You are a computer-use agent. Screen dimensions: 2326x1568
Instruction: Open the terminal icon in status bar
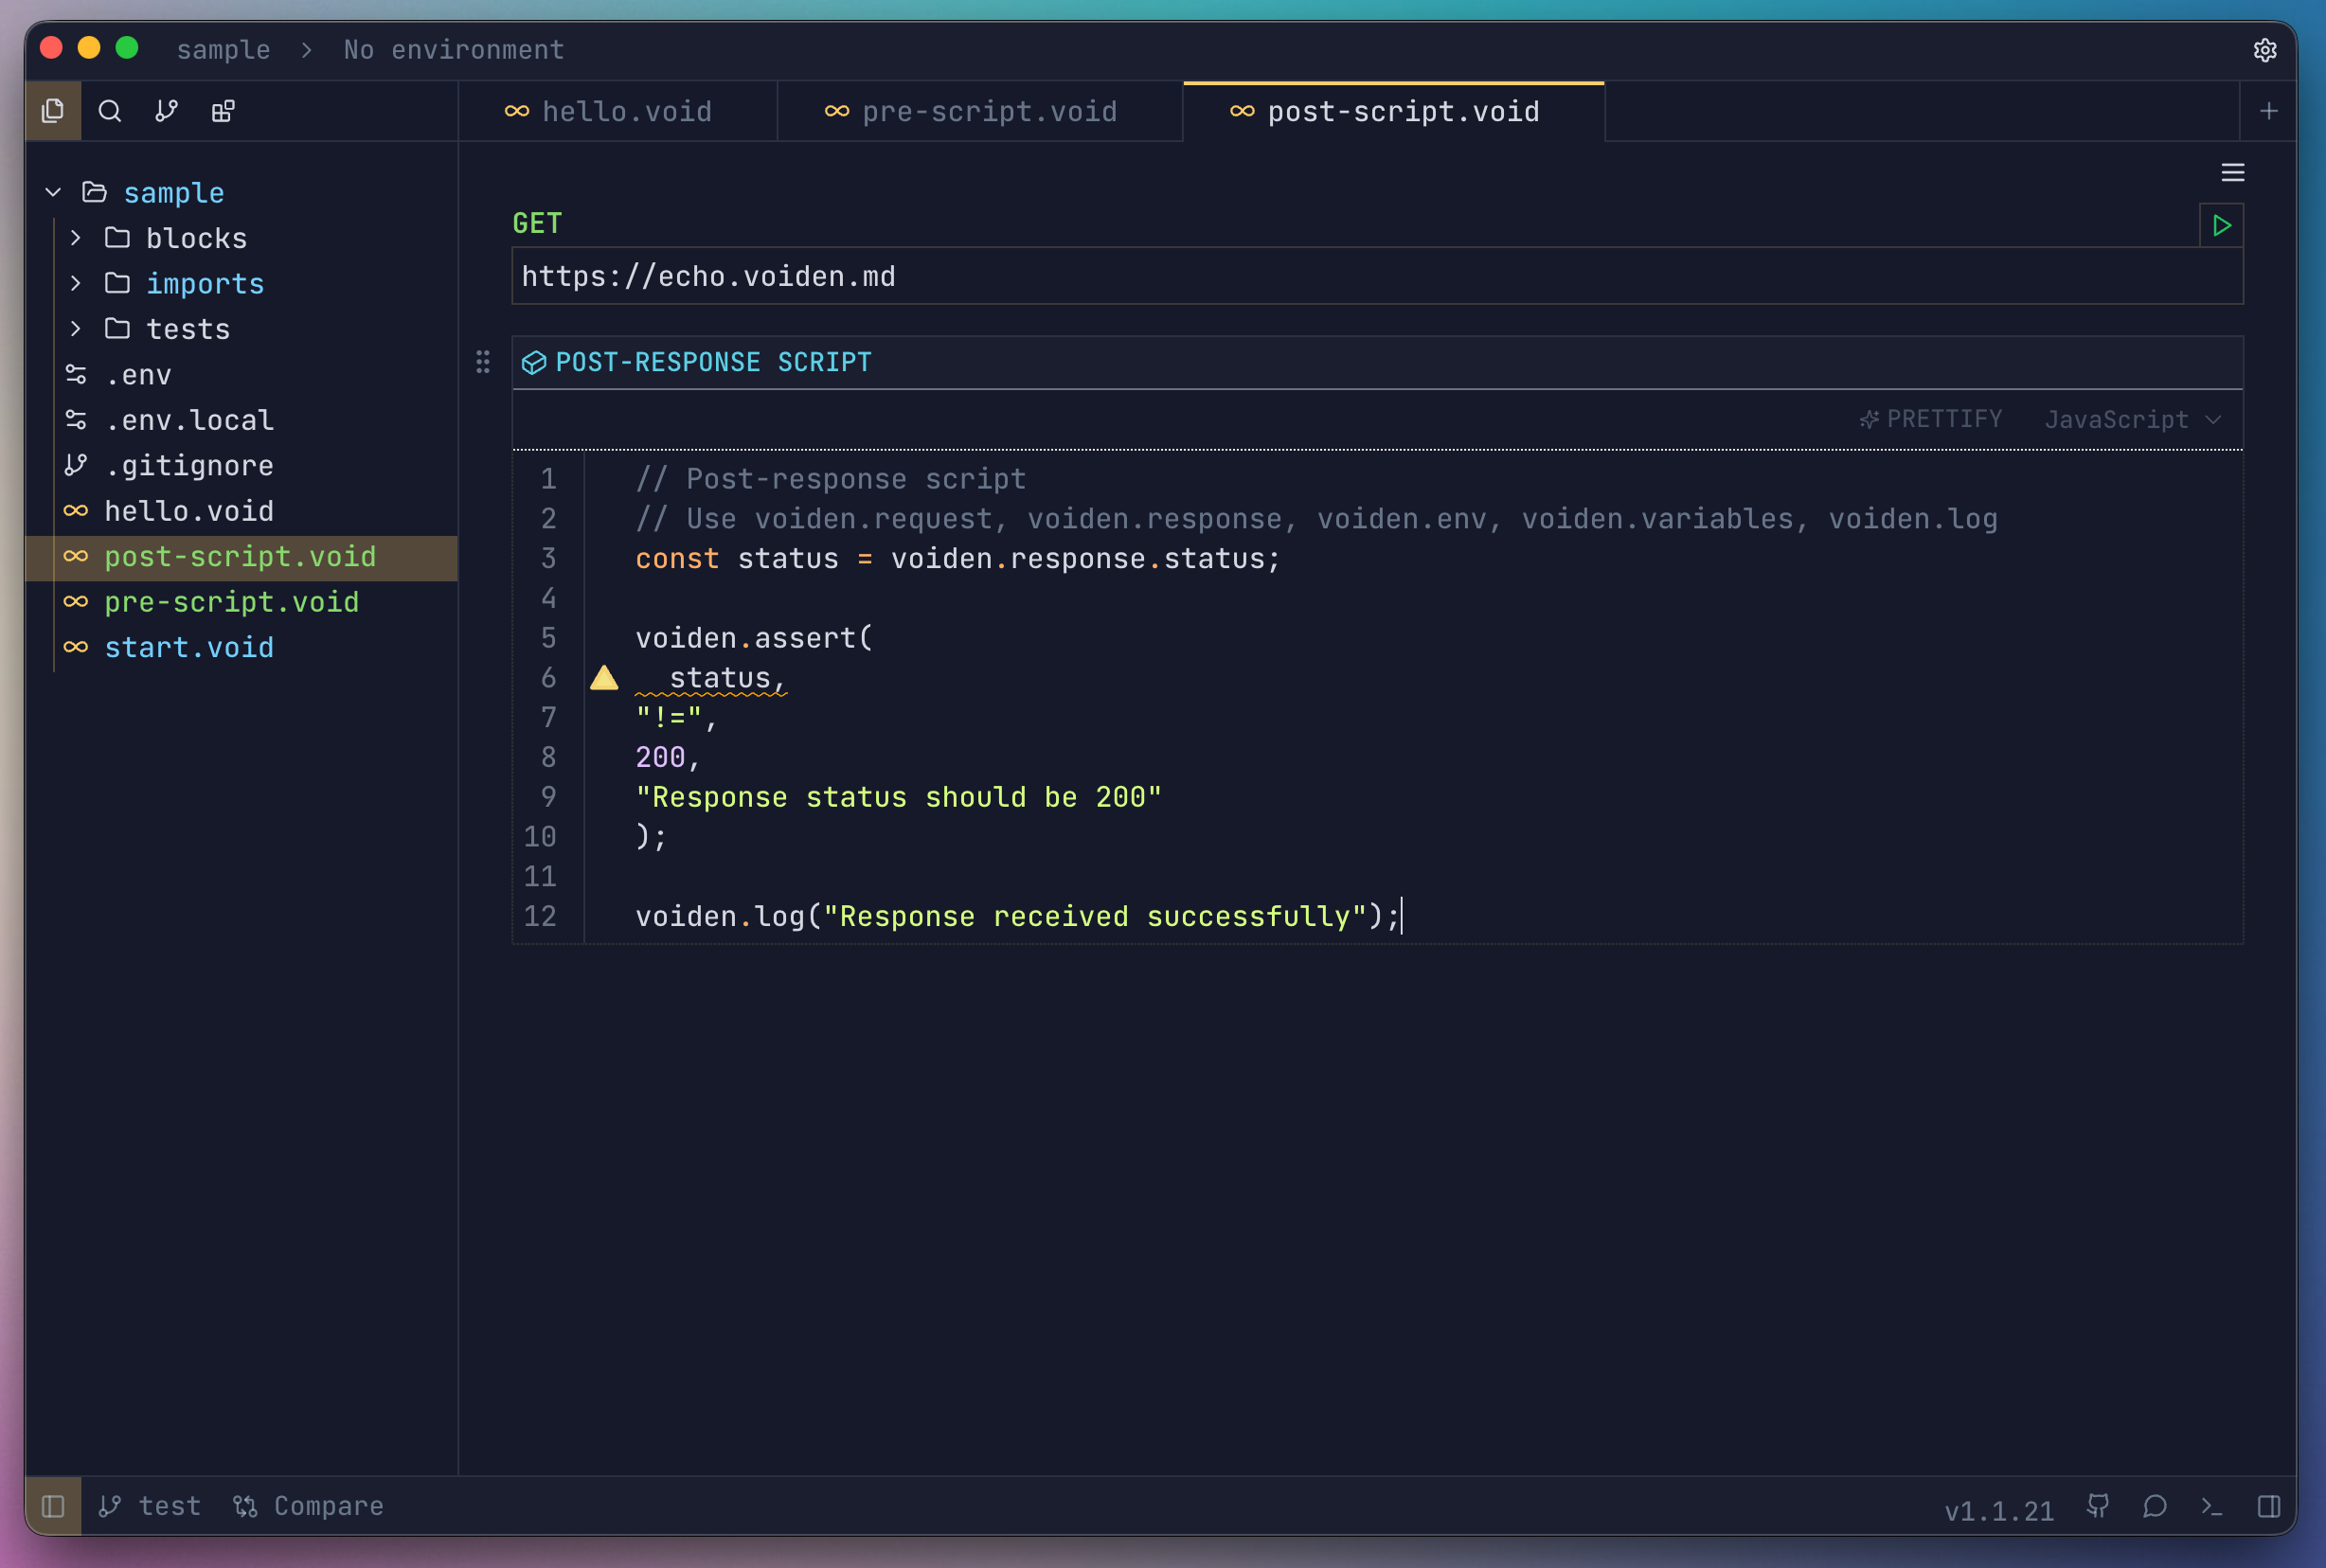pos(2211,1507)
